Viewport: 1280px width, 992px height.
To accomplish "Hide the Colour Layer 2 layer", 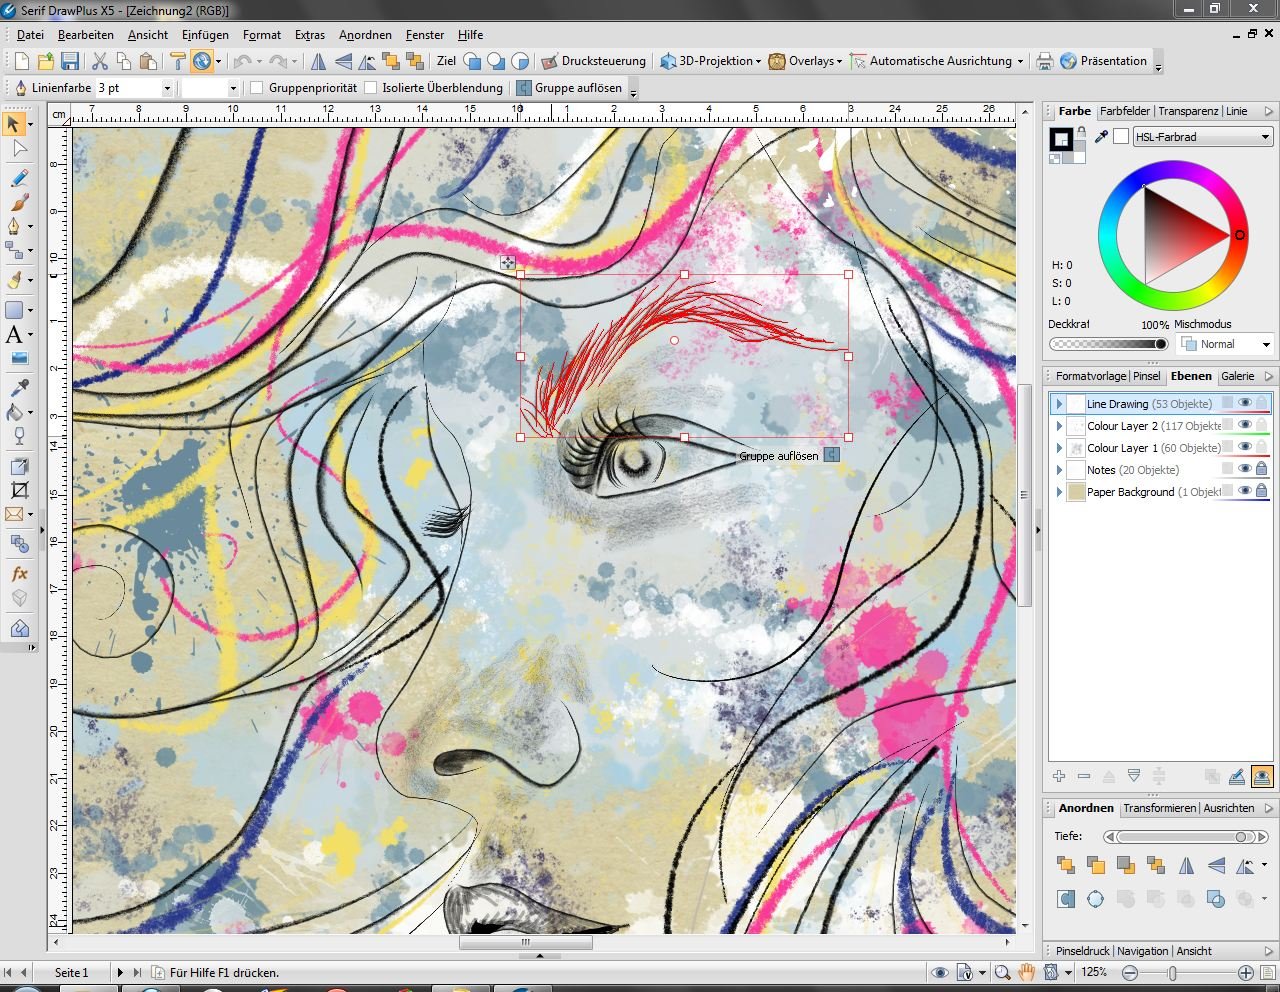I will point(1245,425).
